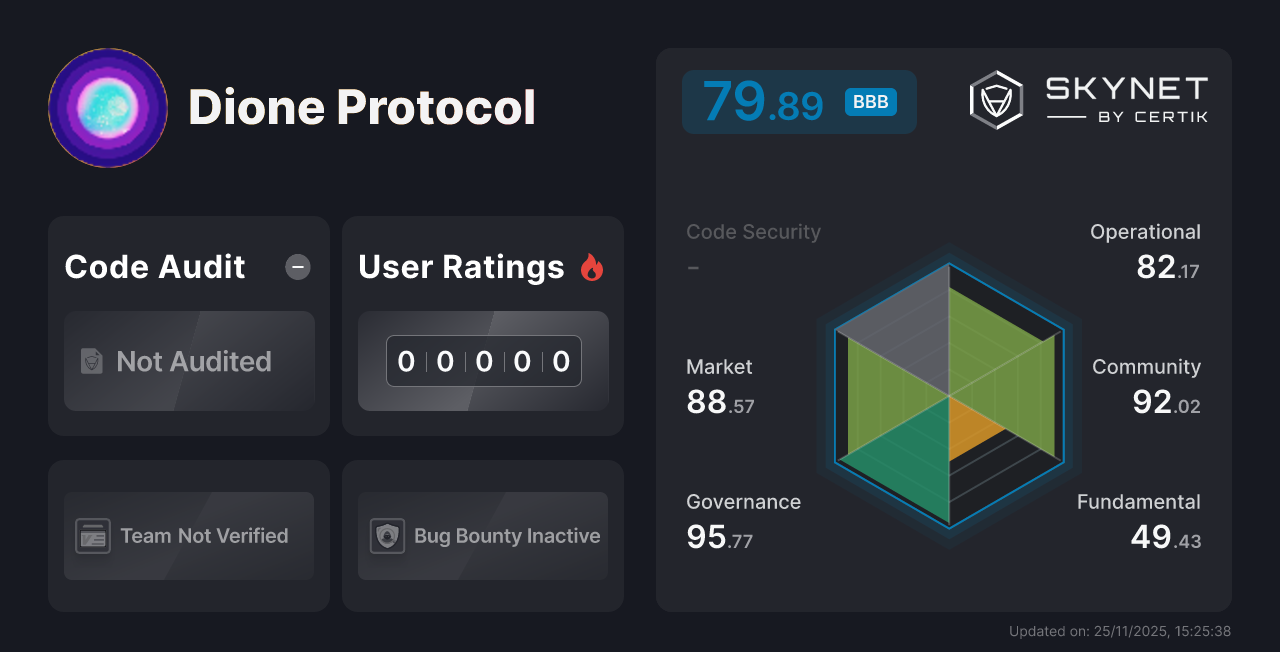1280x652 pixels.
Task: Click the Code Audit minus status icon
Action: point(298,267)
